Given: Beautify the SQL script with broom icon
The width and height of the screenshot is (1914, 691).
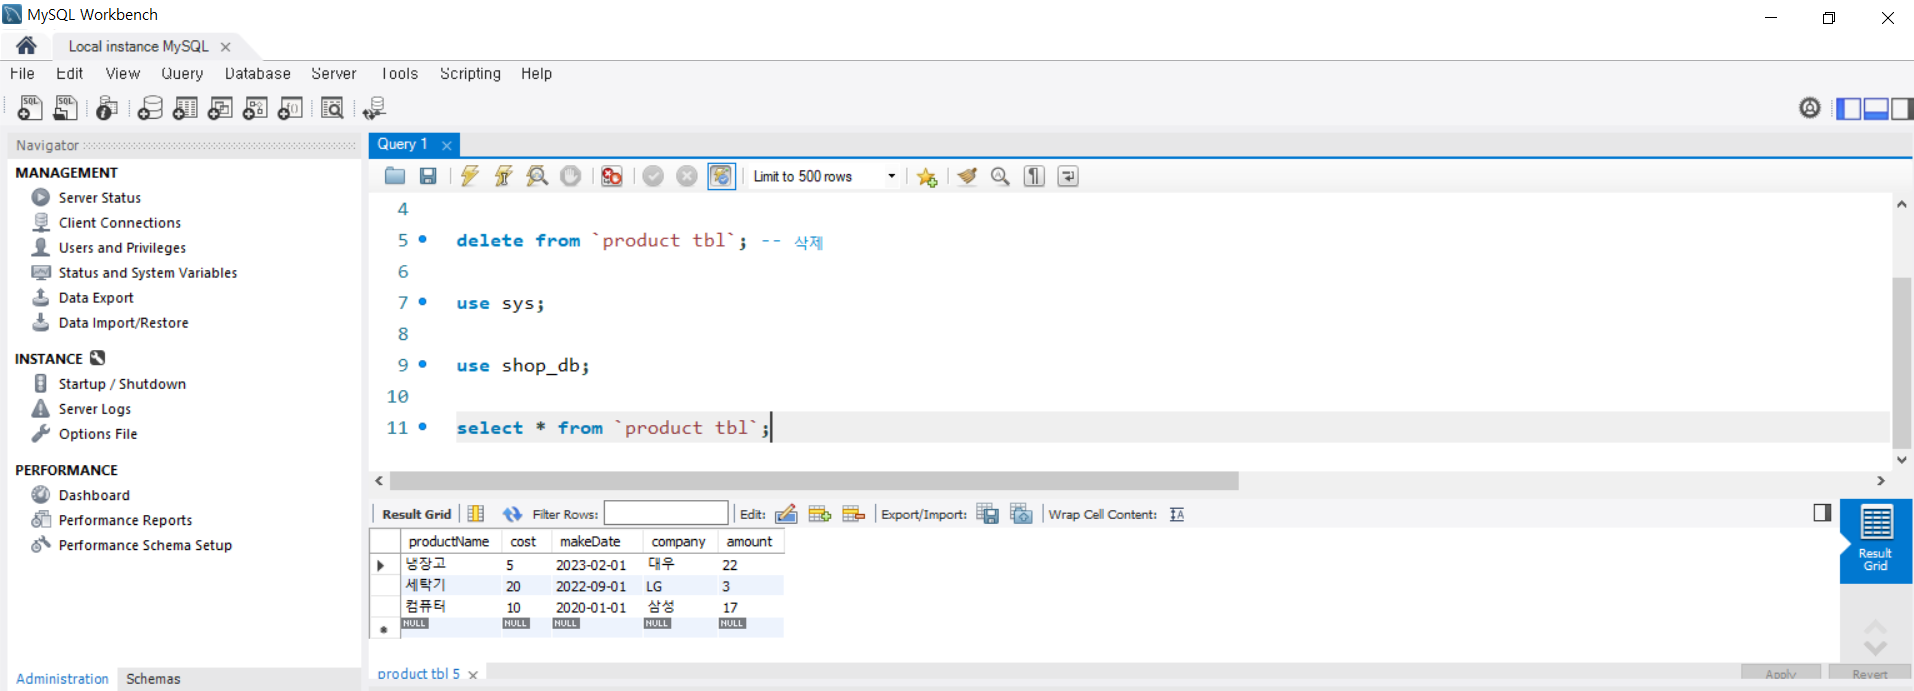Looking at the screenshot, I should coord(967,176).
